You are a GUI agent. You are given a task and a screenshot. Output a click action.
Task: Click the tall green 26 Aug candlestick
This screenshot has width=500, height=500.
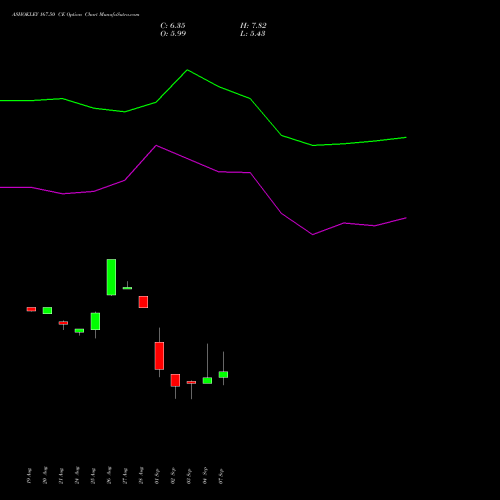point(111,277)
